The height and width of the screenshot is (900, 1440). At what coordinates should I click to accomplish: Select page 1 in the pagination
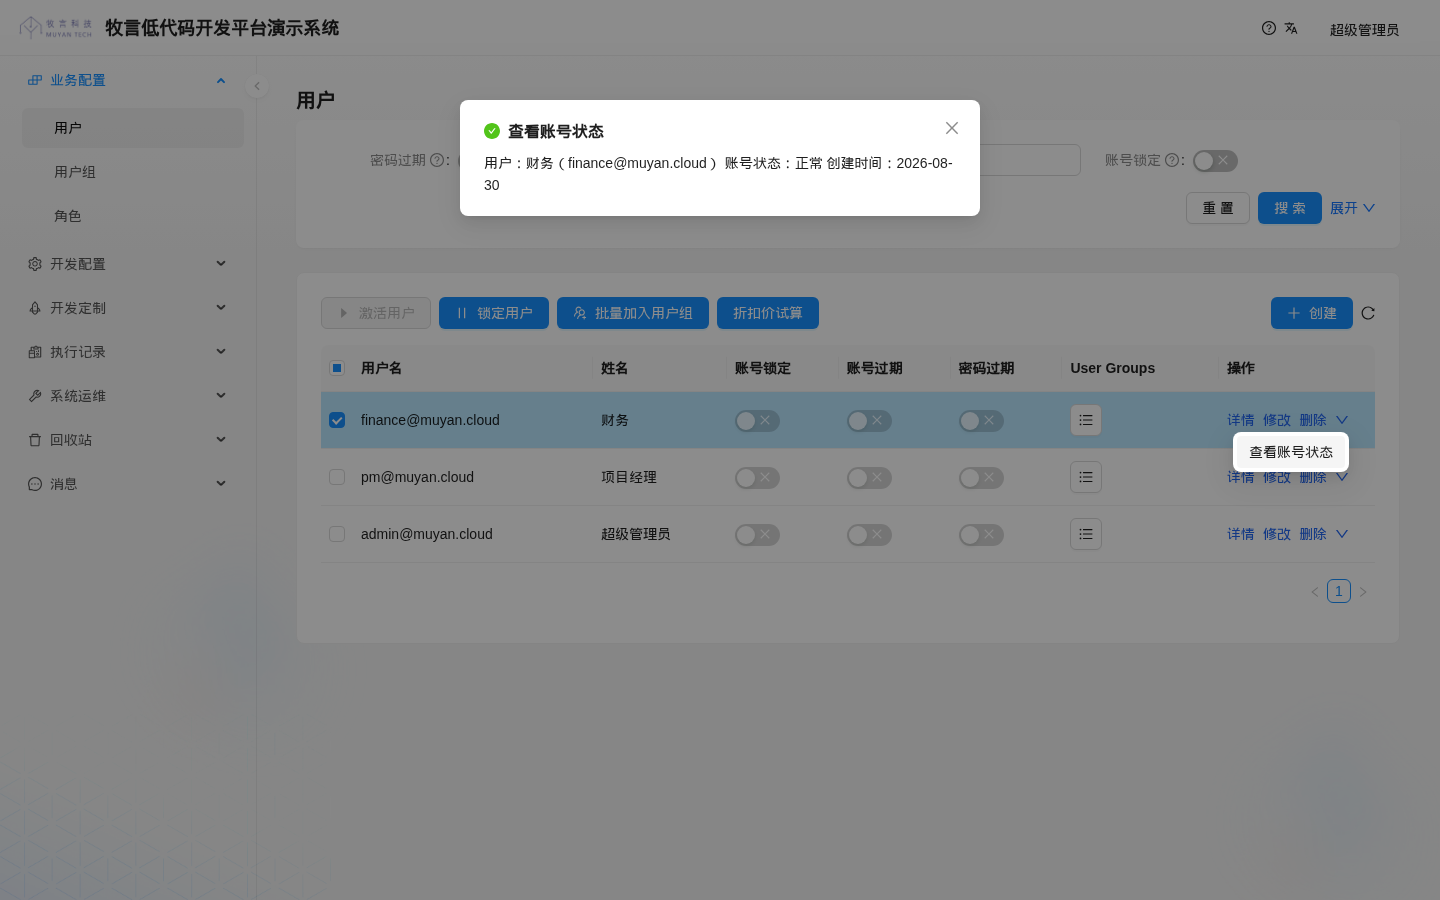click(x=1339, y=591)
